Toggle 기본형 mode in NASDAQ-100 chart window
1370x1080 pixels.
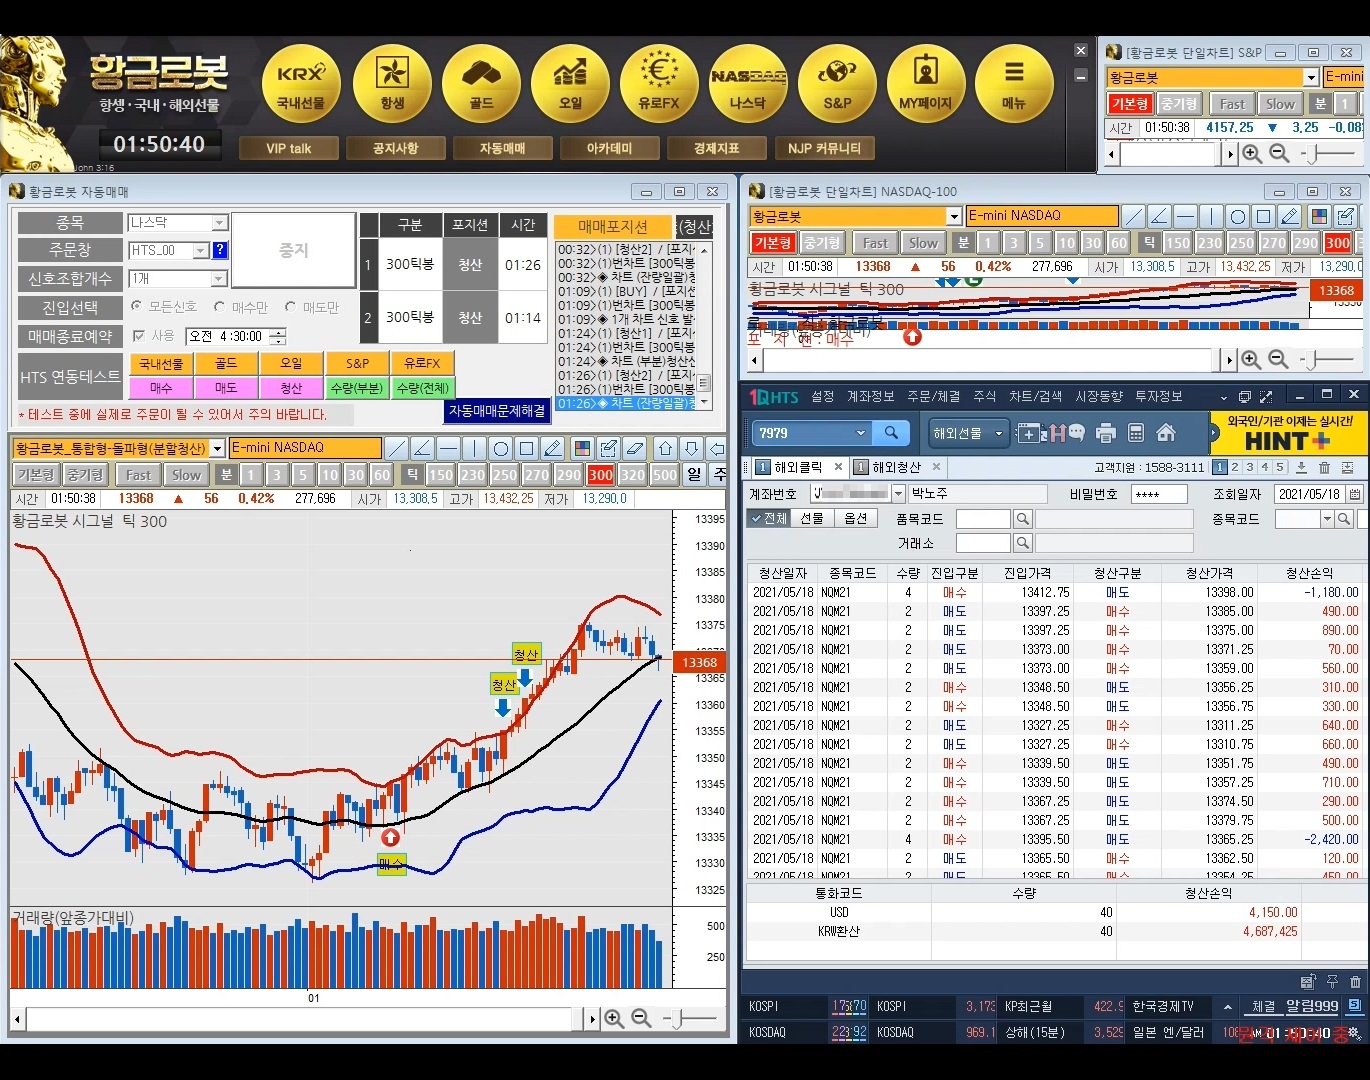click(772, 243)
